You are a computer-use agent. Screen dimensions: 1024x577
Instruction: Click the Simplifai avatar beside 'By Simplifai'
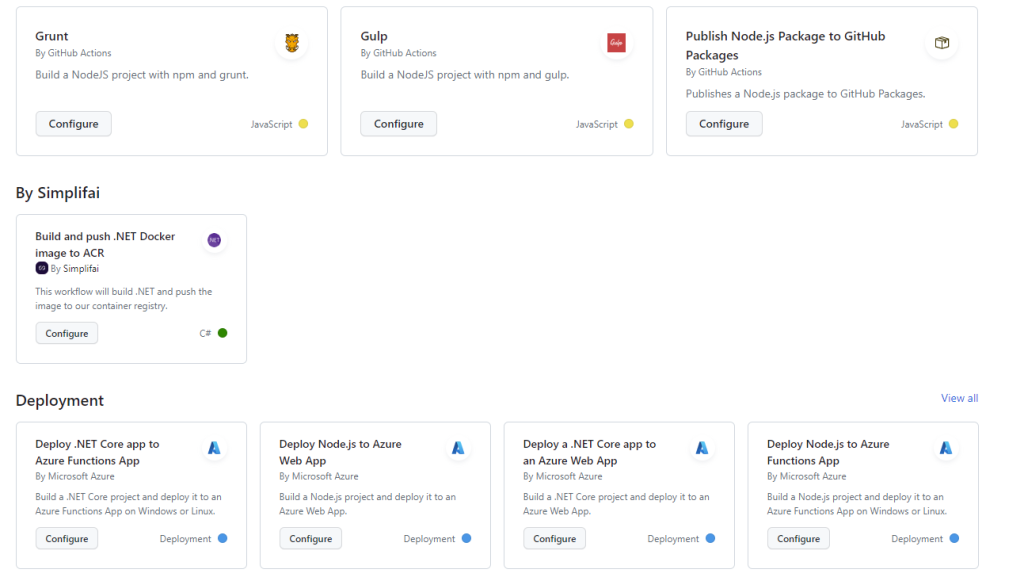click(x=41, y=268)
